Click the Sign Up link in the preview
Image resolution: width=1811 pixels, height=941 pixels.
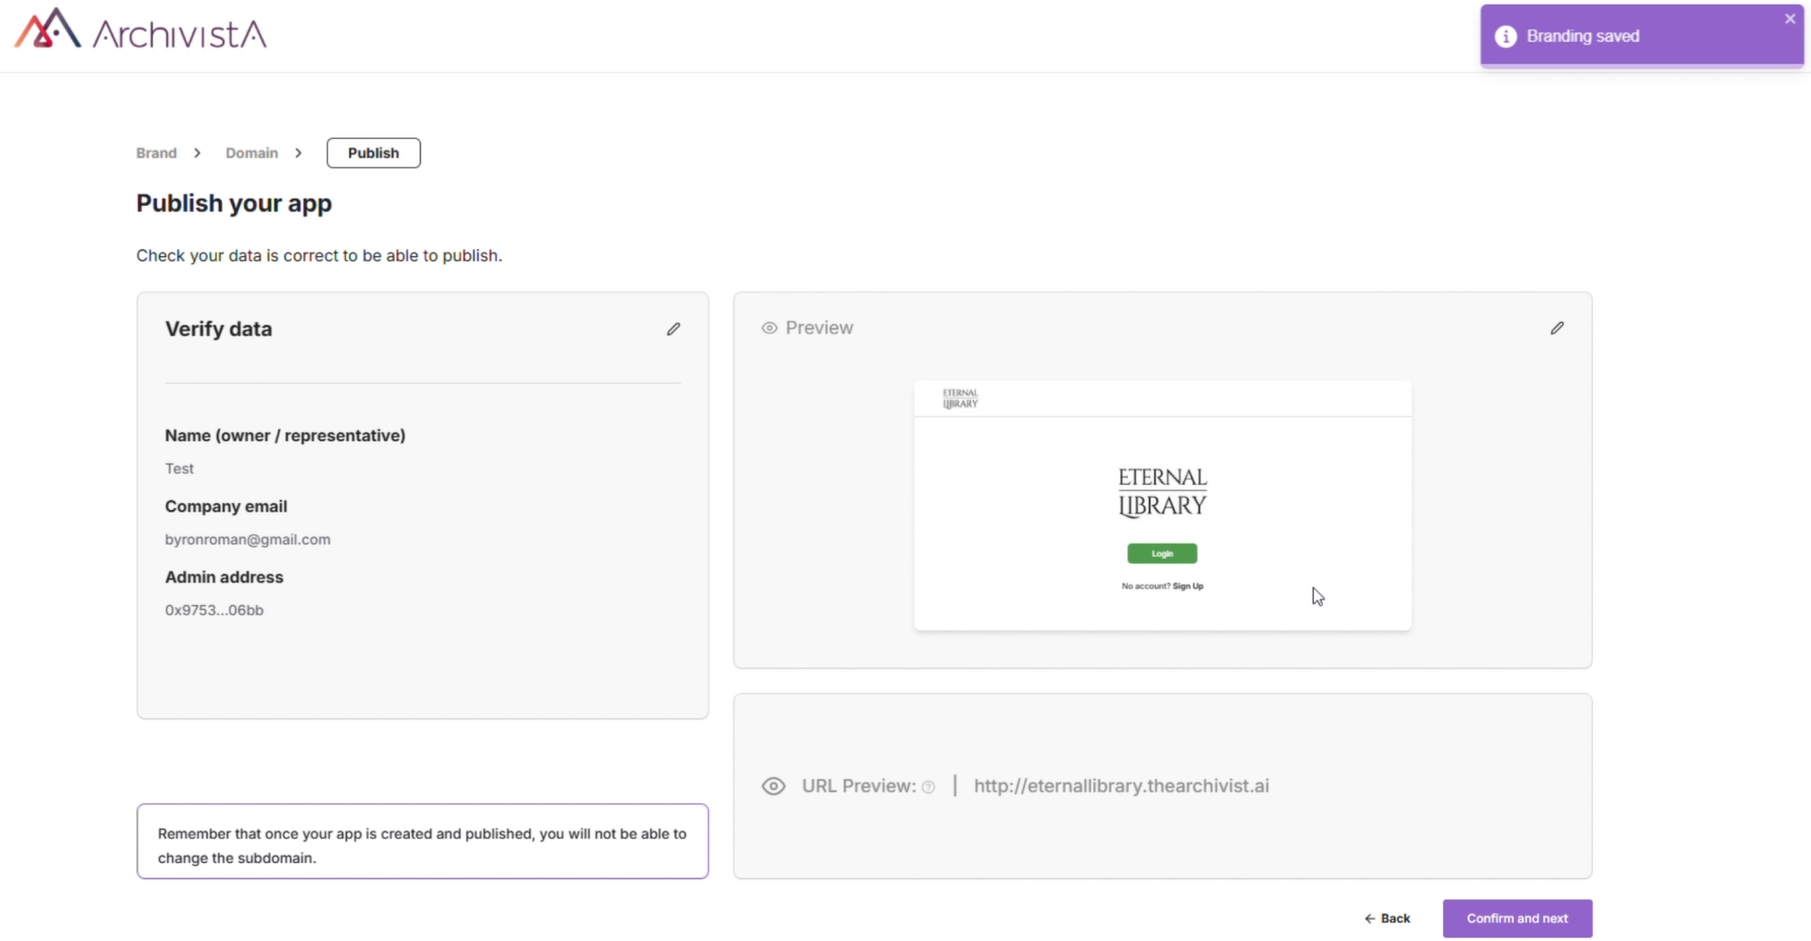(1187, 586)
